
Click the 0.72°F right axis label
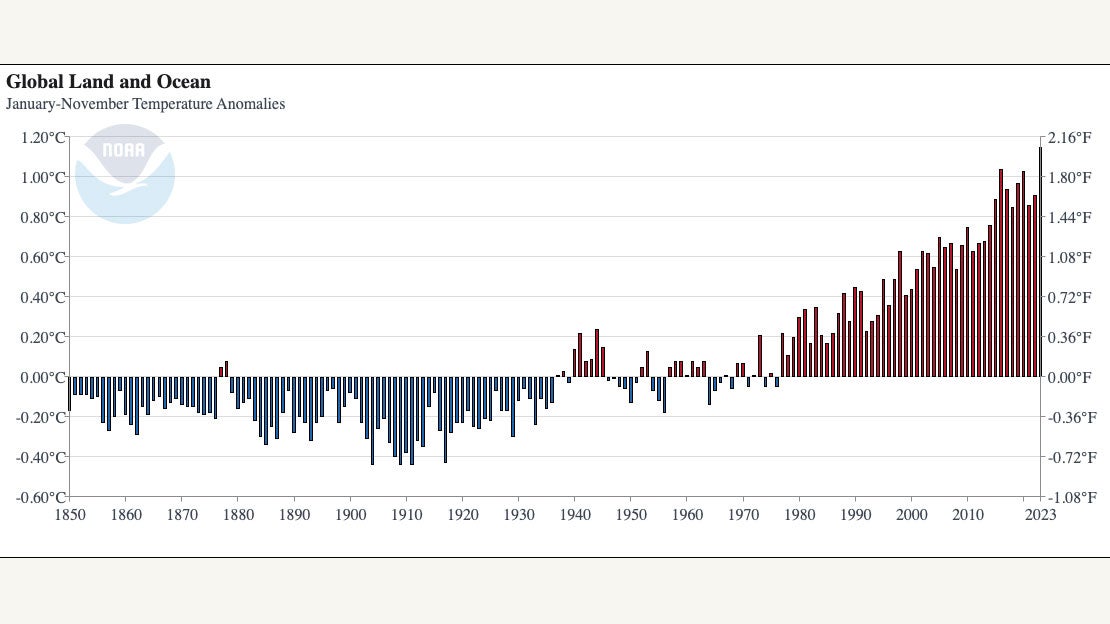click(1069, 297)
